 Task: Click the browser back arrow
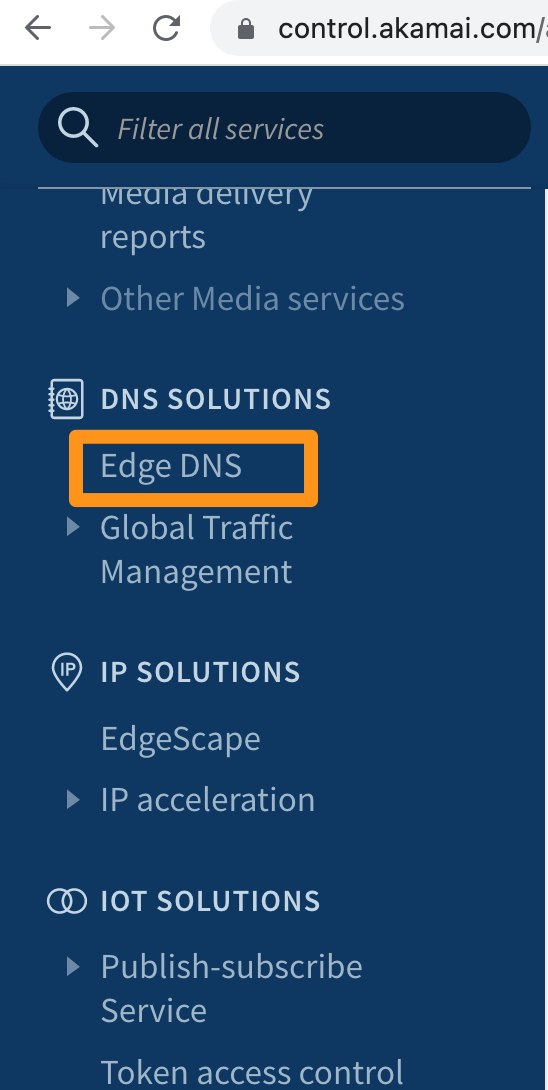(x=38, y=29)
